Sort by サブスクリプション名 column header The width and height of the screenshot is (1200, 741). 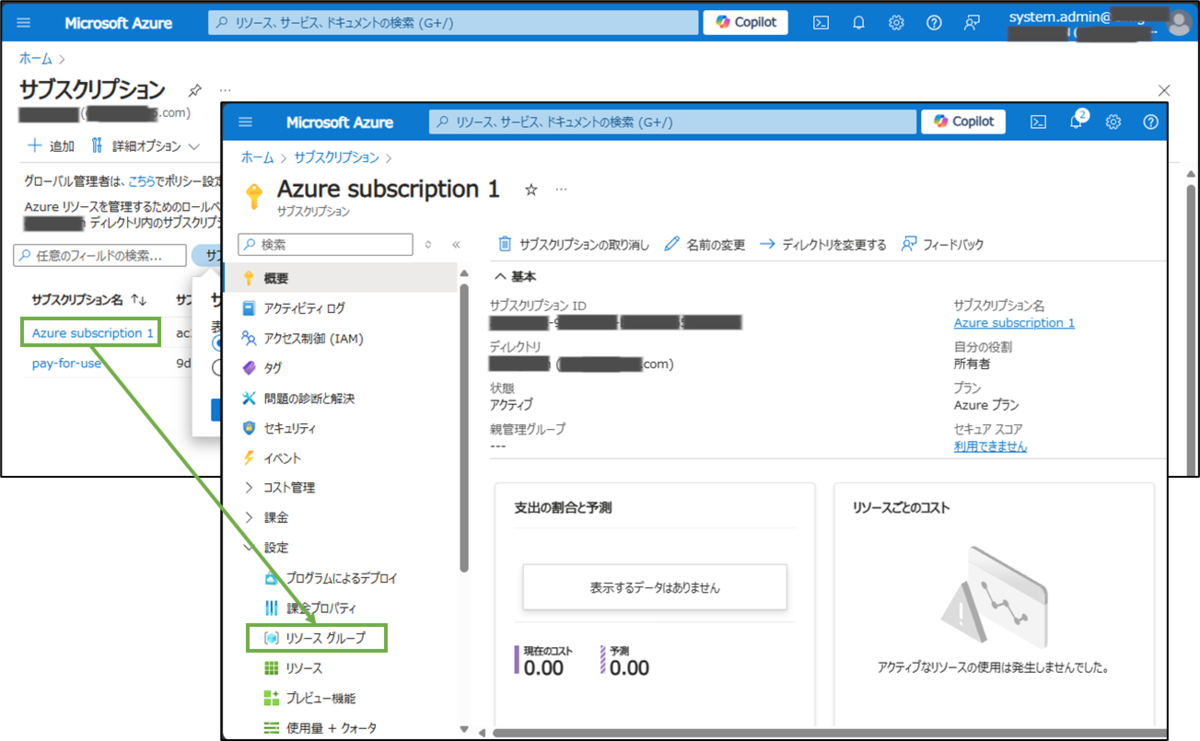tap(89, 299)
